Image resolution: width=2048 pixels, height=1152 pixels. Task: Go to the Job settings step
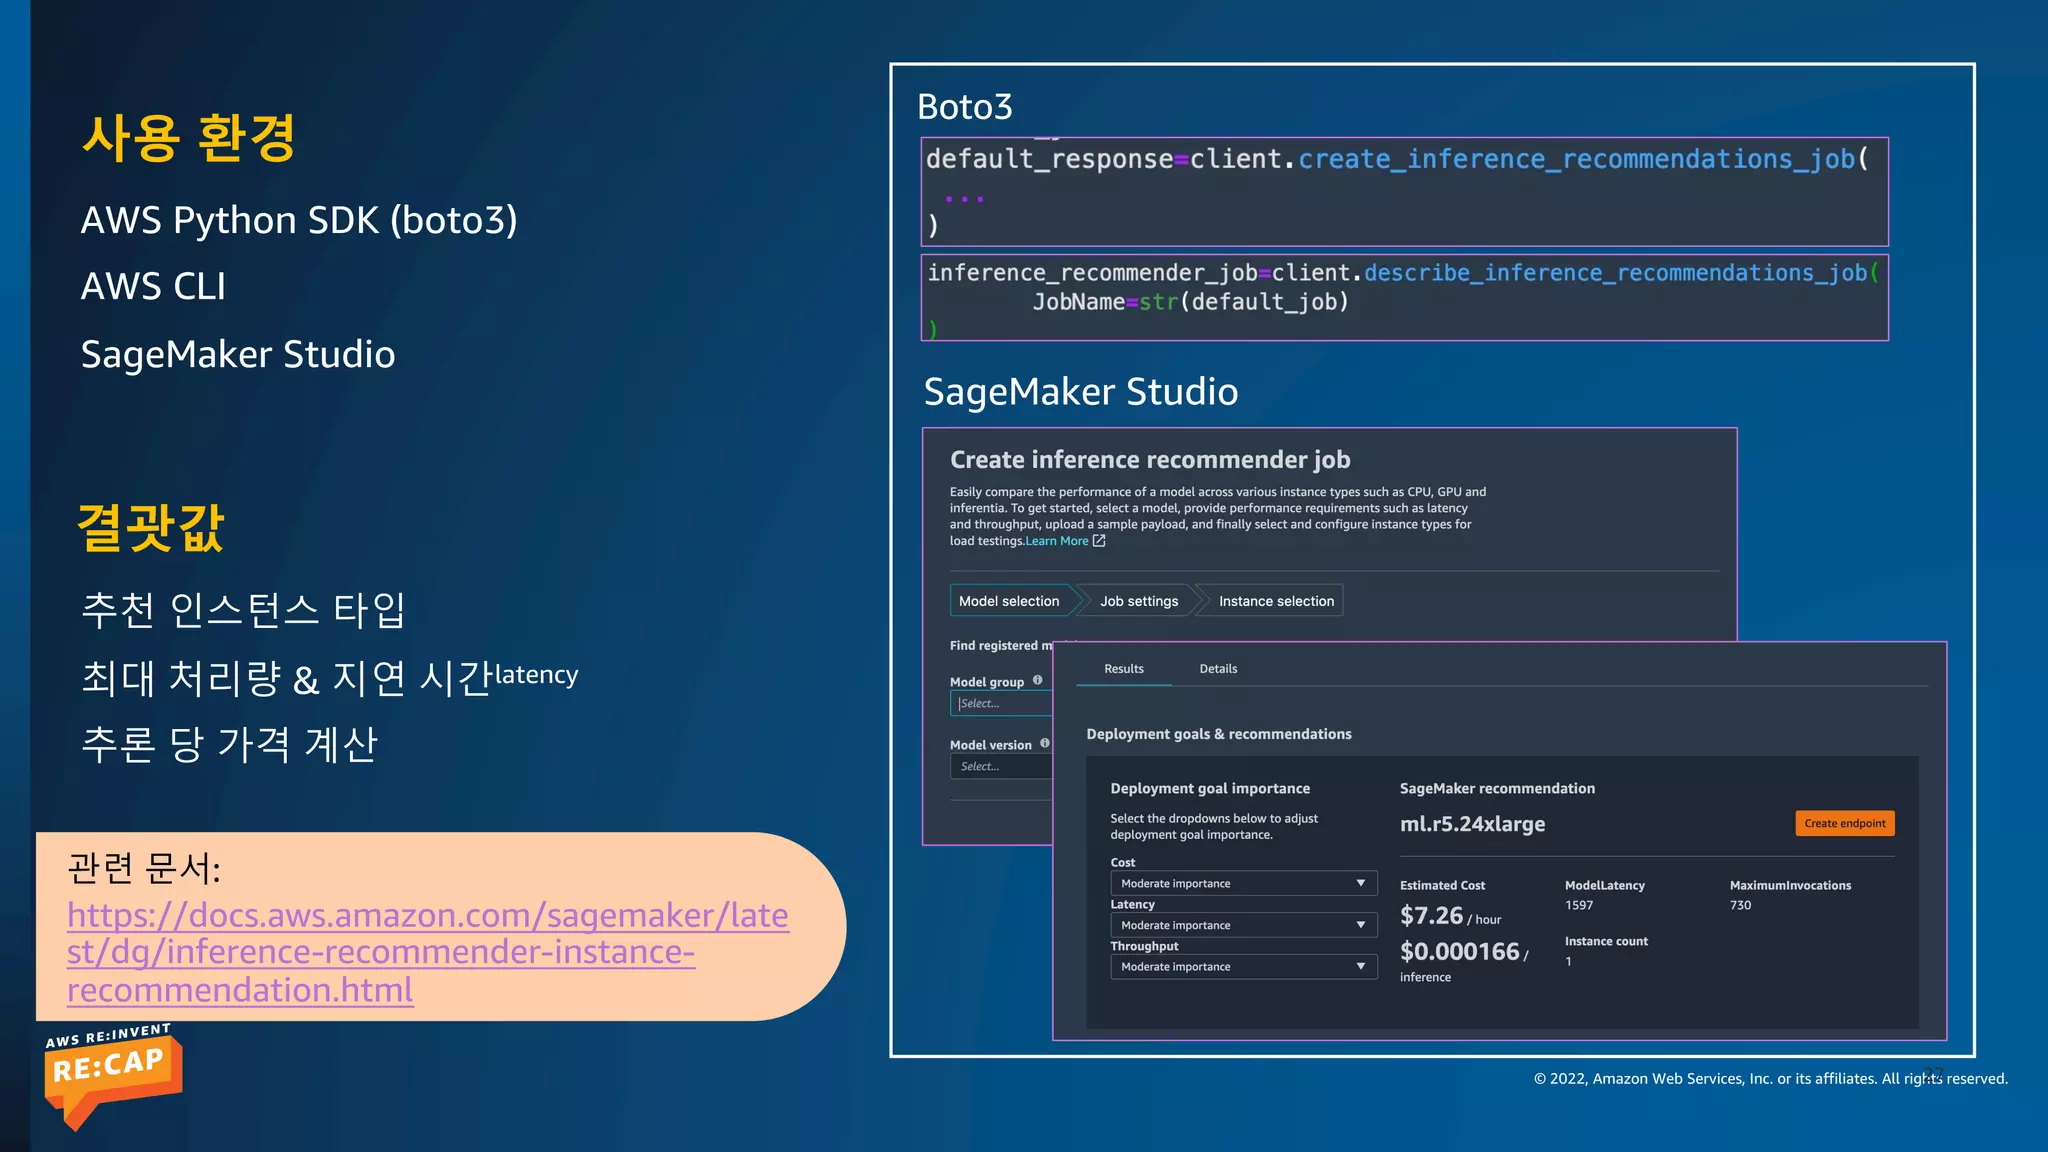click(x=1139, y=601)
